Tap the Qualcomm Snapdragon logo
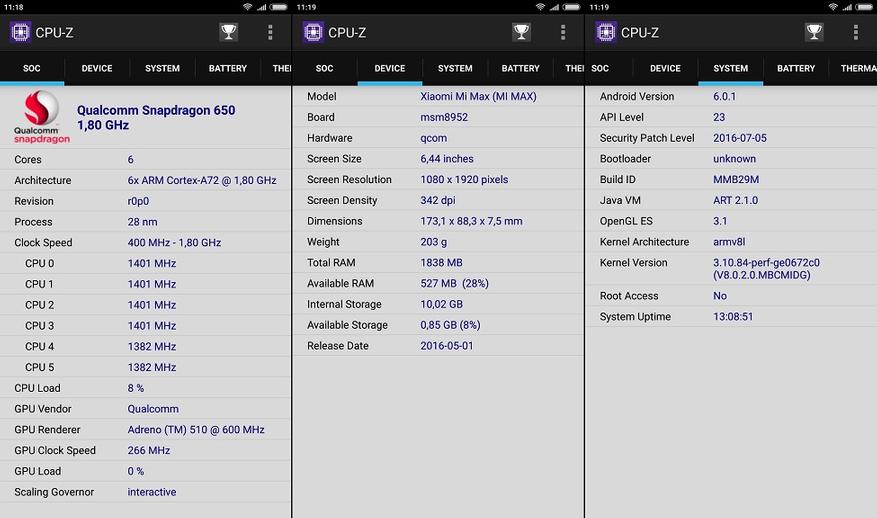 42,117
